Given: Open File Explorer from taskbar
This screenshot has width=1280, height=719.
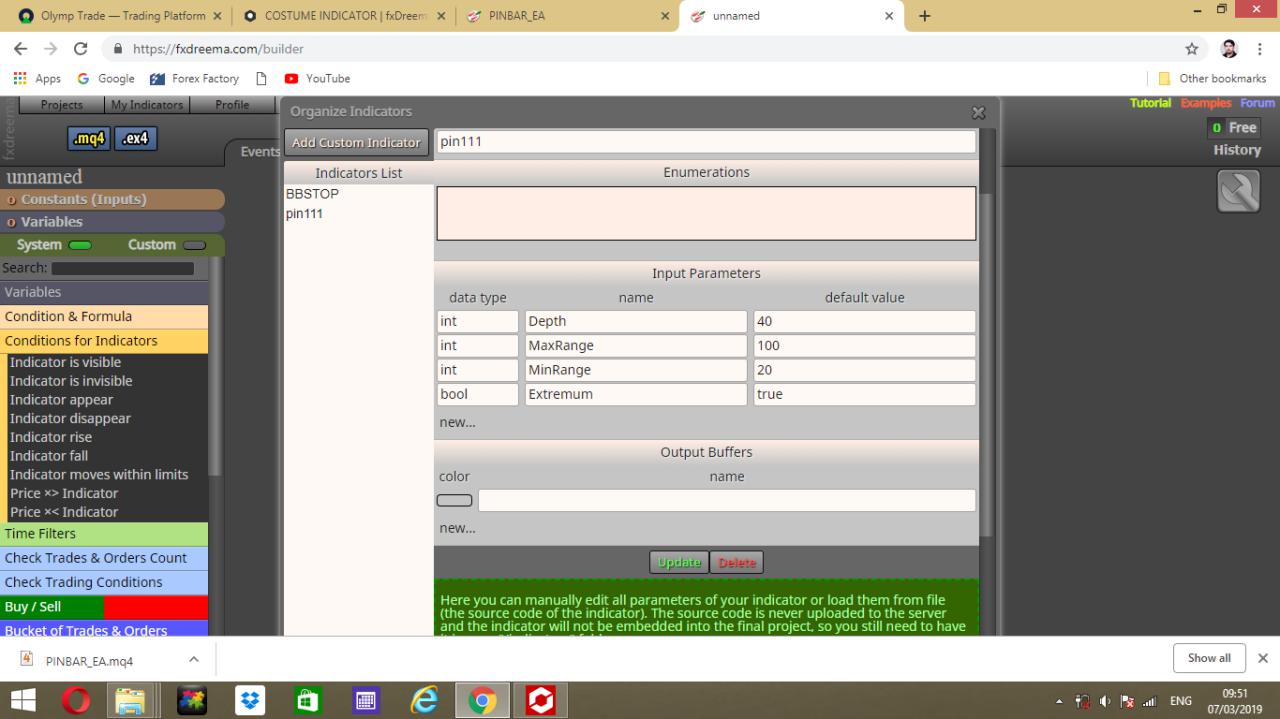Looking at the screenshot, I should (129, 700).
